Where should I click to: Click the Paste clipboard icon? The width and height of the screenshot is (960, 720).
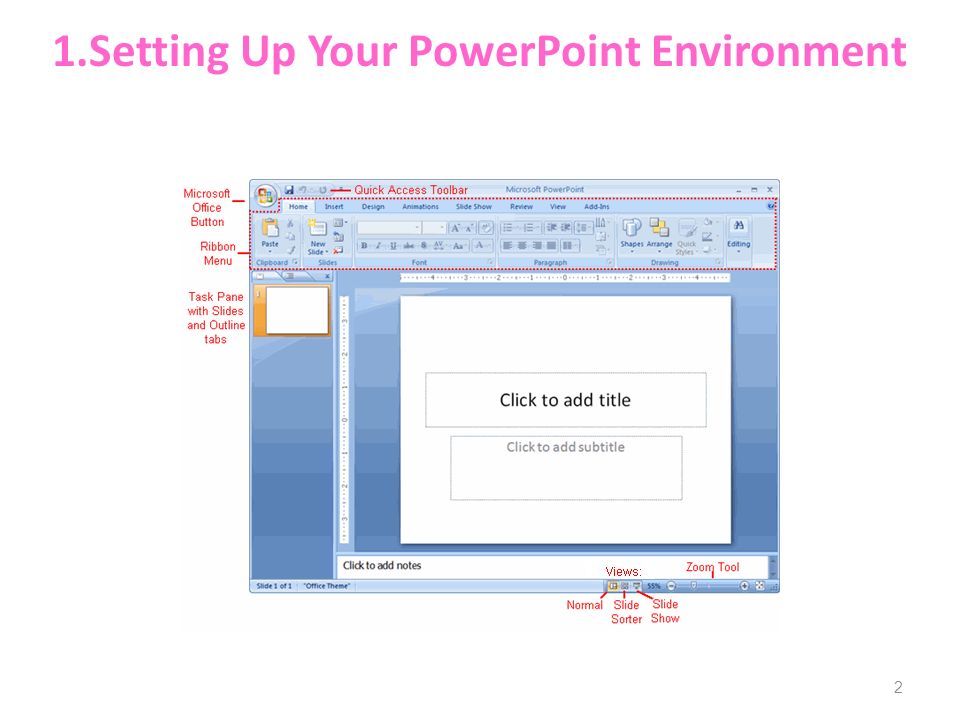tap(270, 227)
